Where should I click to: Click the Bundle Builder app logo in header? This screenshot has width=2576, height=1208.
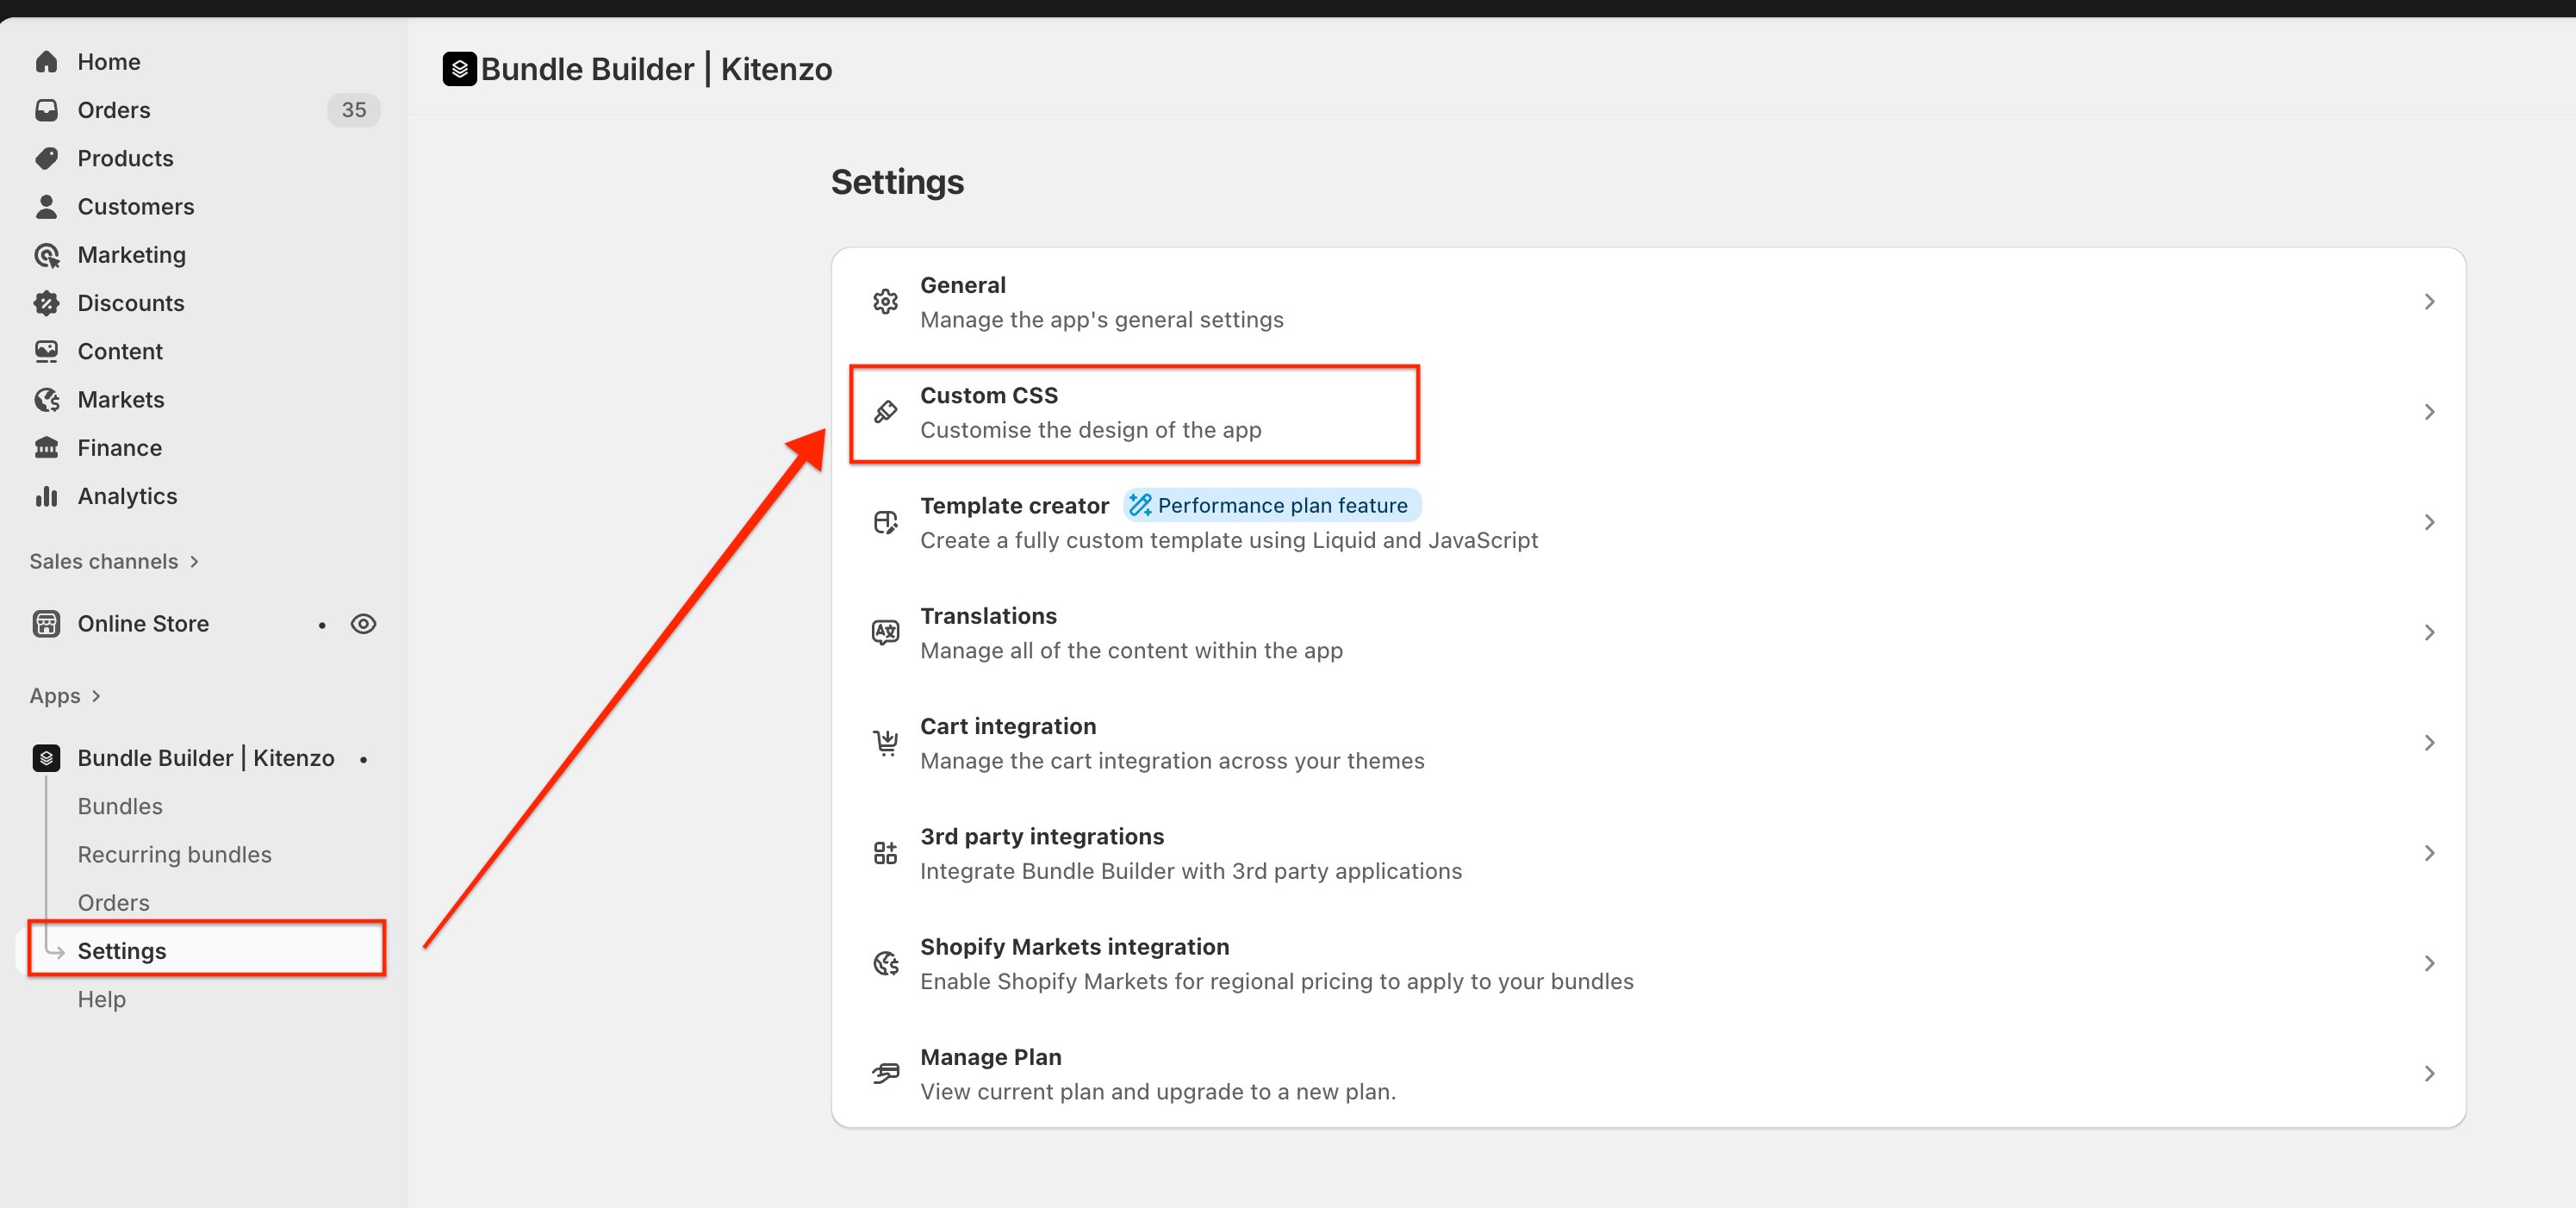point(459,69)
